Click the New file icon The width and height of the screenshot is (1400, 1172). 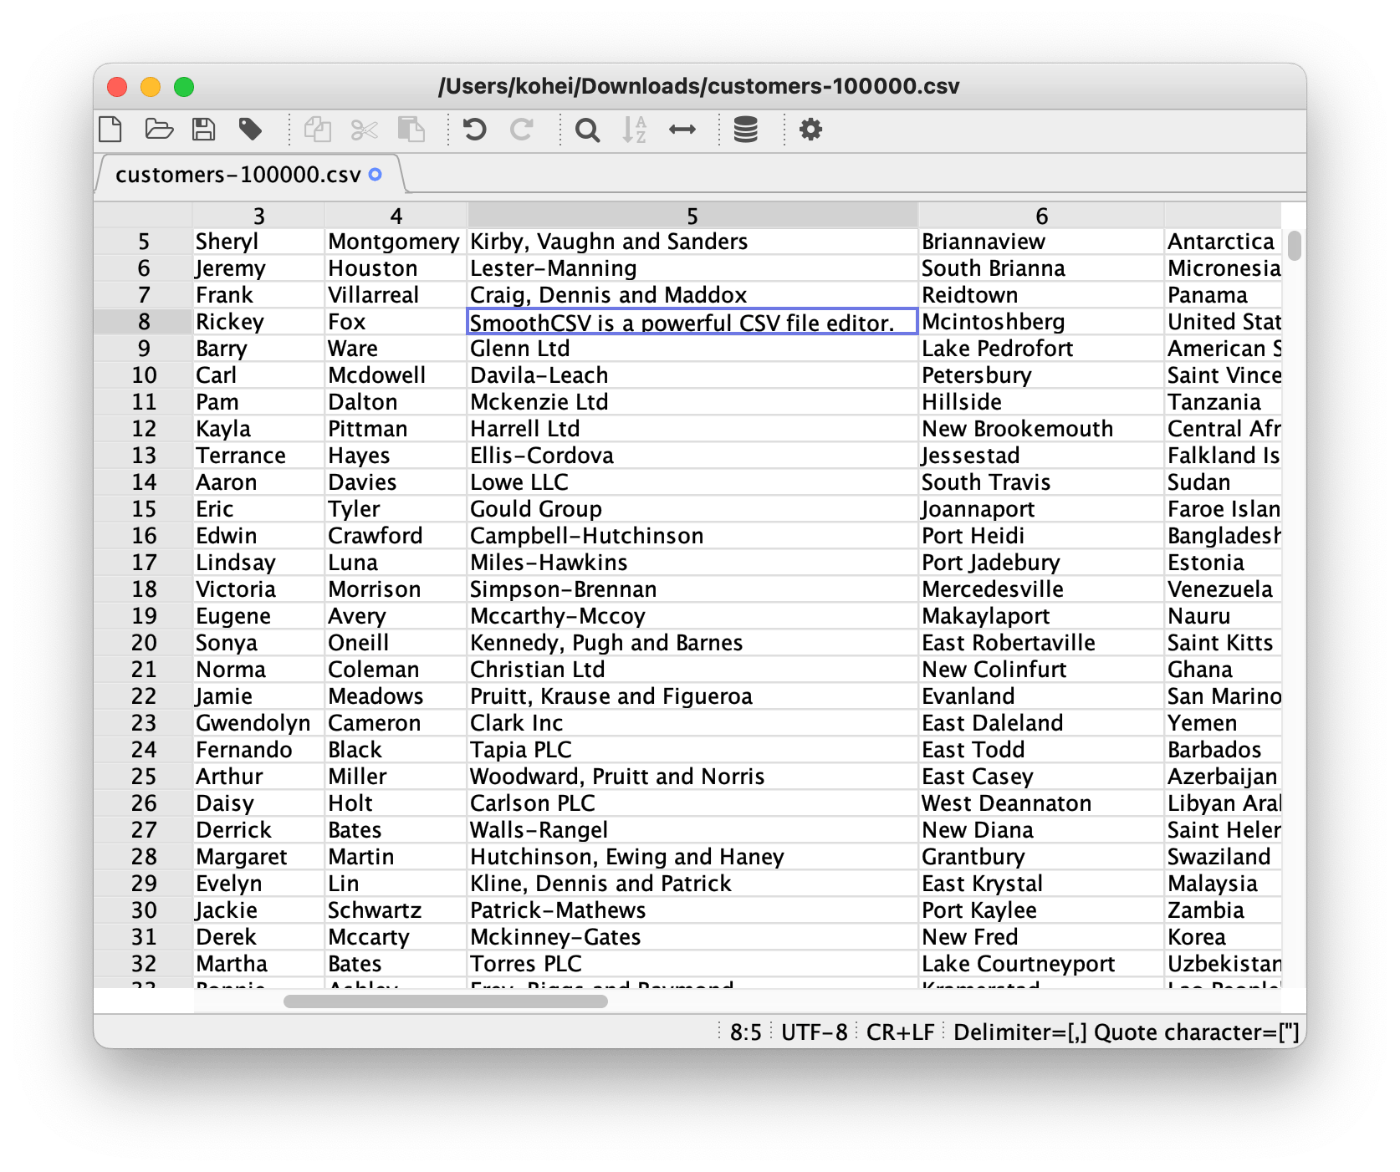111,129
